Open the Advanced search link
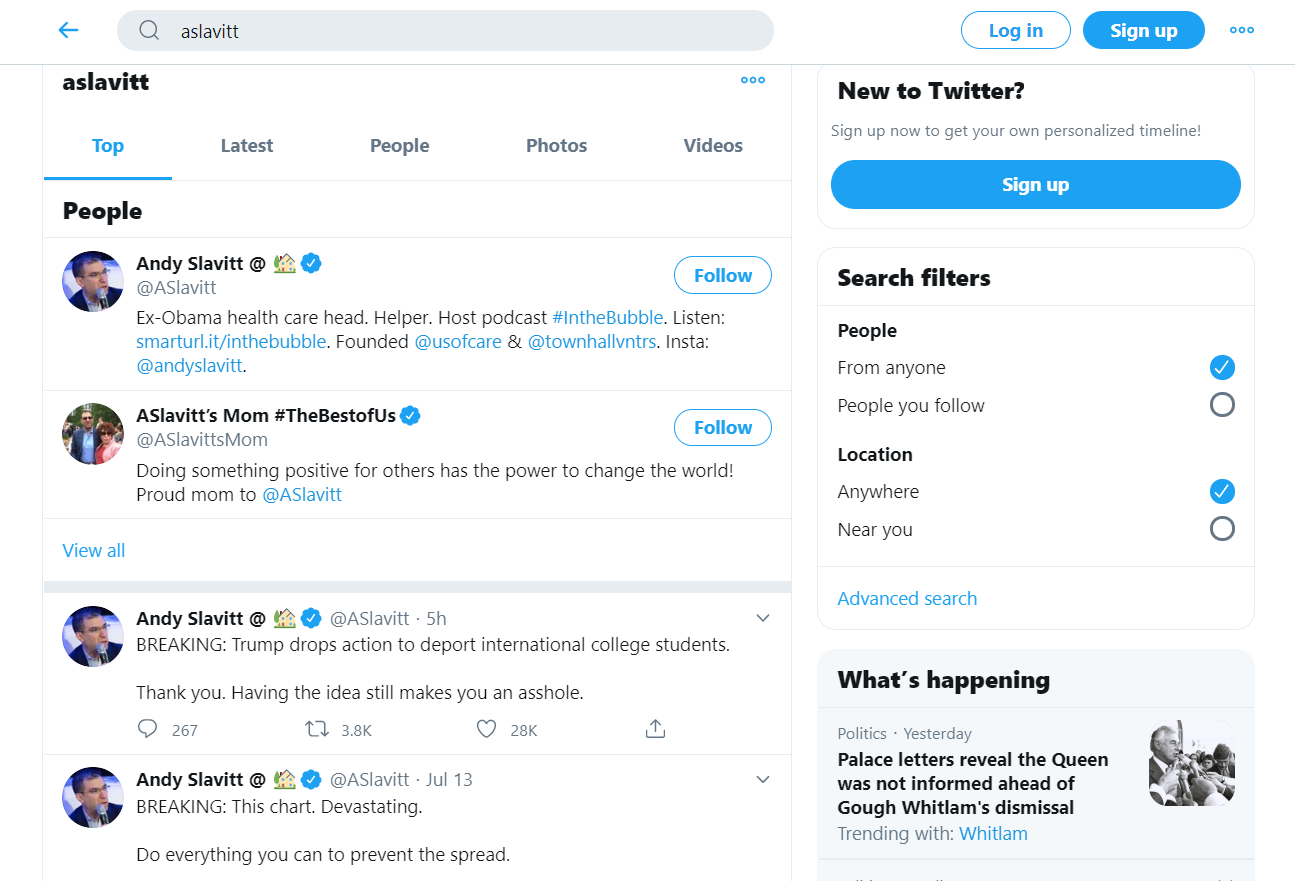1295x881 pixels. tap(907, 599)
